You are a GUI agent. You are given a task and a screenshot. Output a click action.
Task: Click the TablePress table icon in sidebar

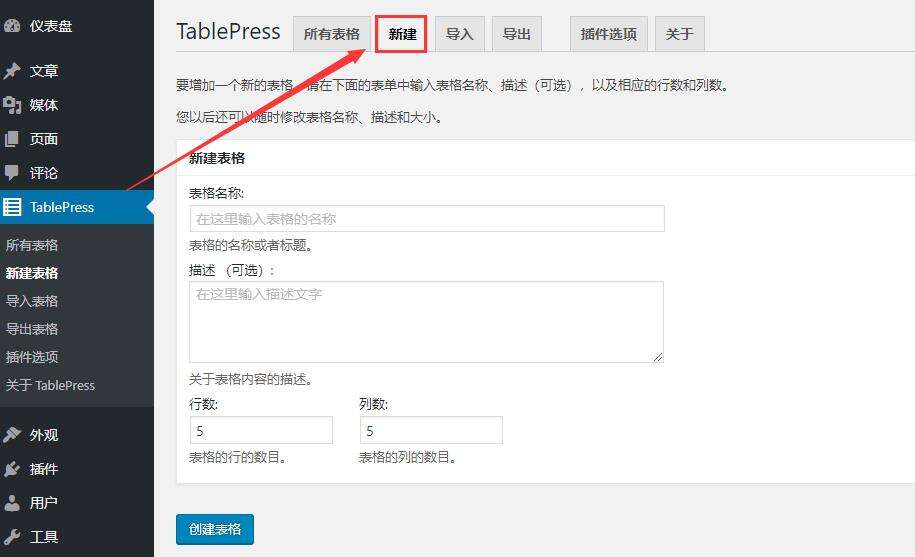(x=12, y=207)
